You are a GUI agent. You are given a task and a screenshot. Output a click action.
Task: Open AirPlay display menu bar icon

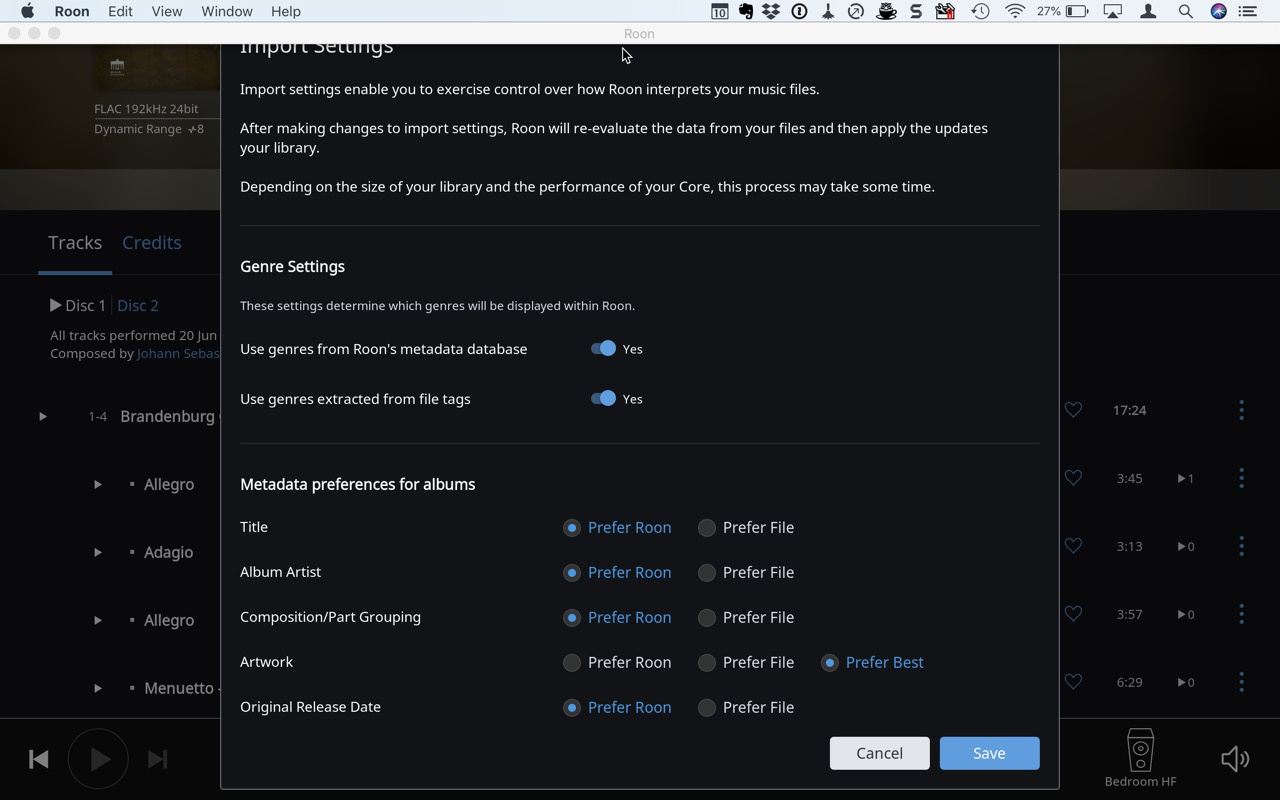tap(1113, 12)
